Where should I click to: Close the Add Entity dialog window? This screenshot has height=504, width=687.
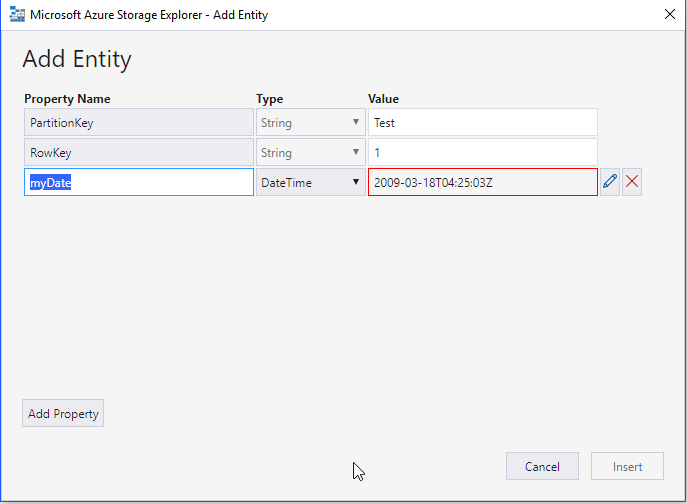[x=669, y=14]
